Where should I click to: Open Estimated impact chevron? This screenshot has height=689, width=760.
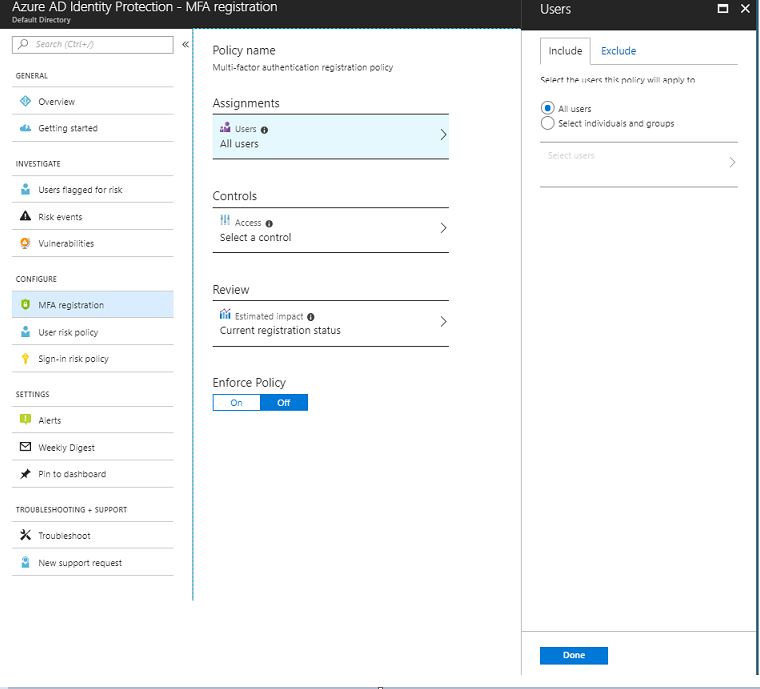point(443,321)
